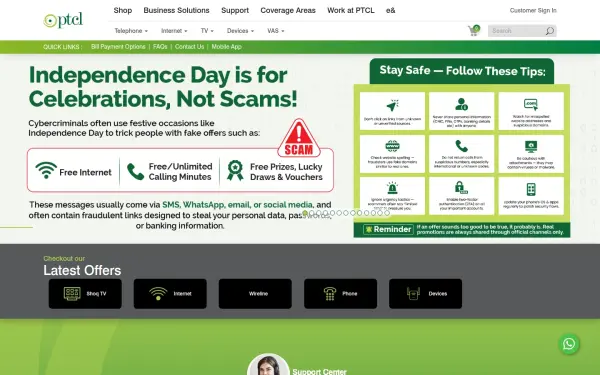Screen dimensions: 600x375
Task: Open the Coverage Areas page
Action: pyautogui.click(x=288, y=10)
